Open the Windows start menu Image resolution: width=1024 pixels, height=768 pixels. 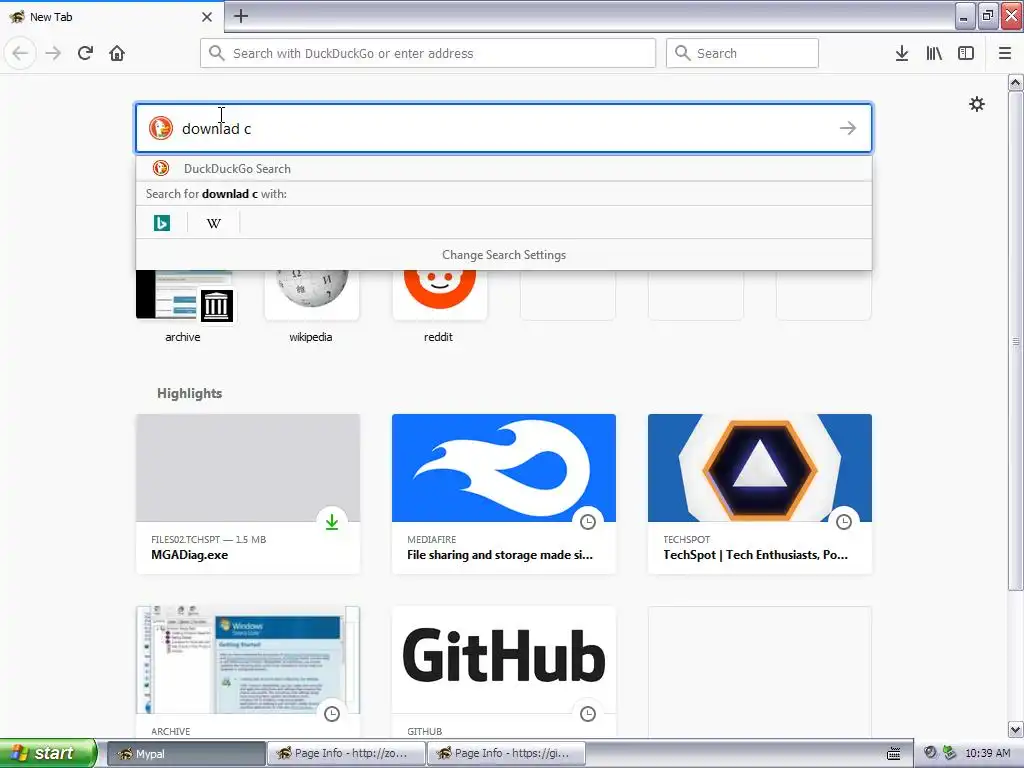coord(48,753)
